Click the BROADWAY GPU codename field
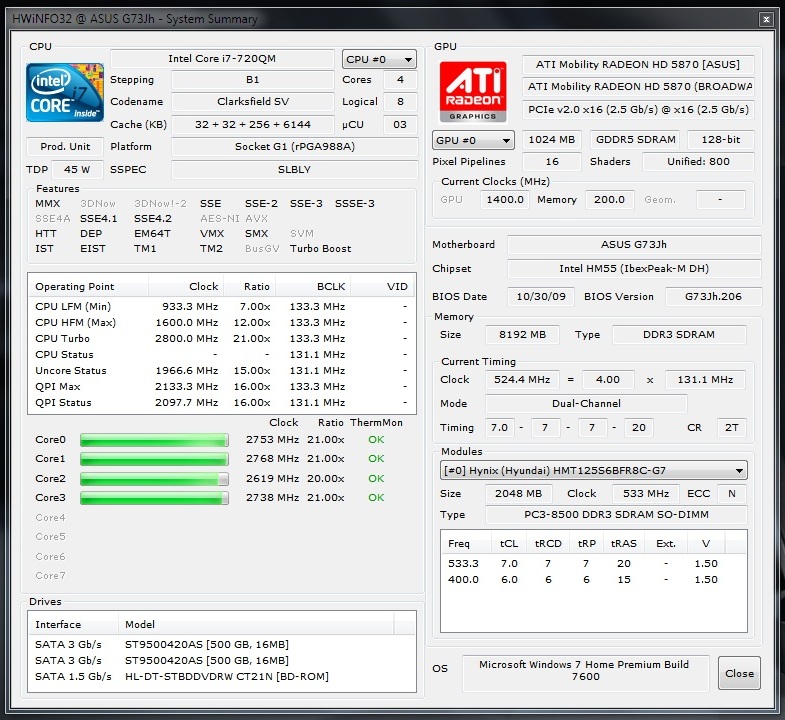 (638, 87)
